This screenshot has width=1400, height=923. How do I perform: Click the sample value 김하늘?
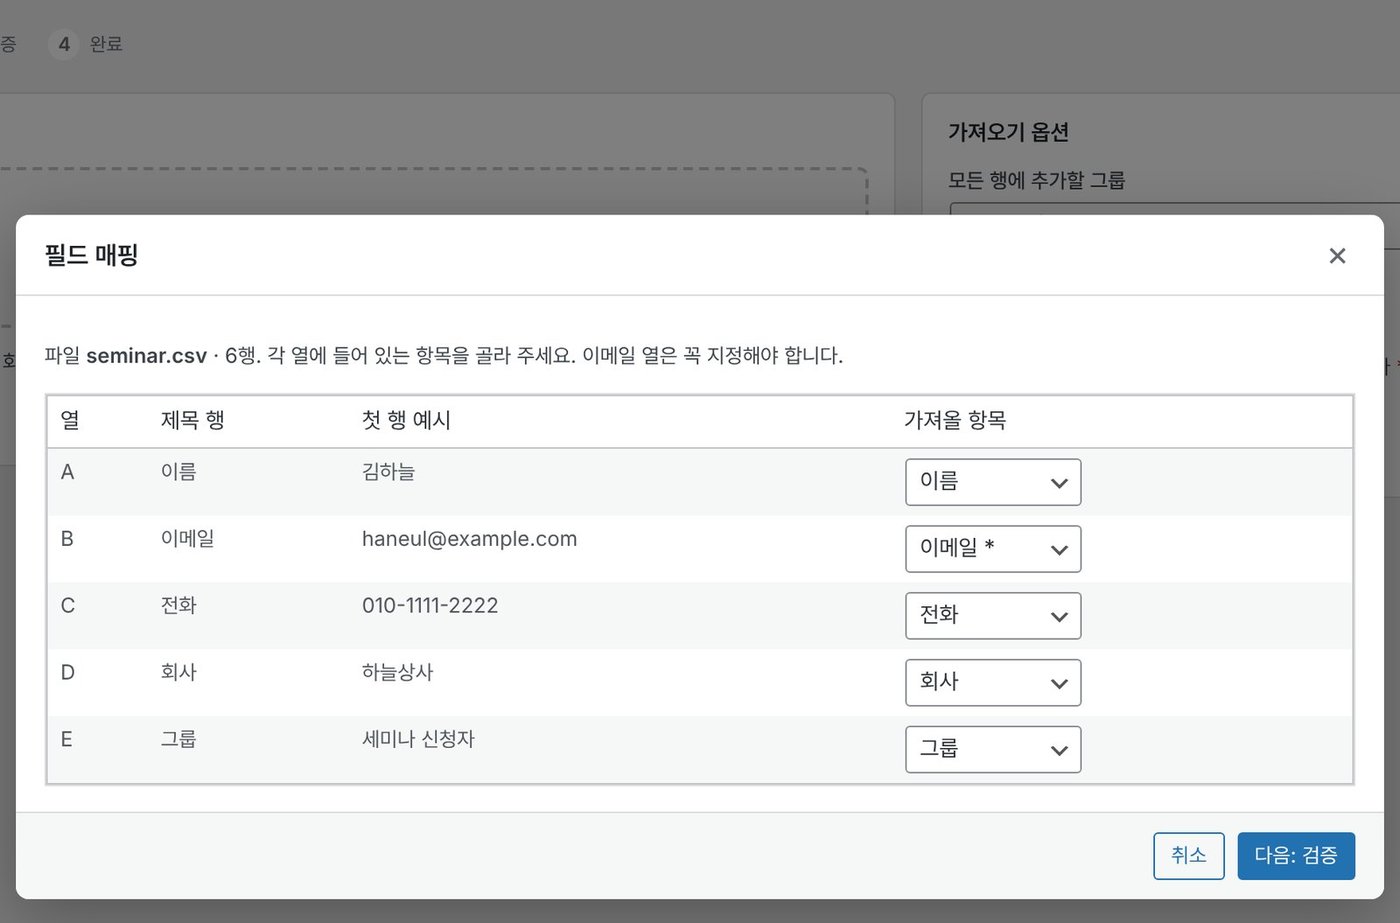[x=388, y=472]
